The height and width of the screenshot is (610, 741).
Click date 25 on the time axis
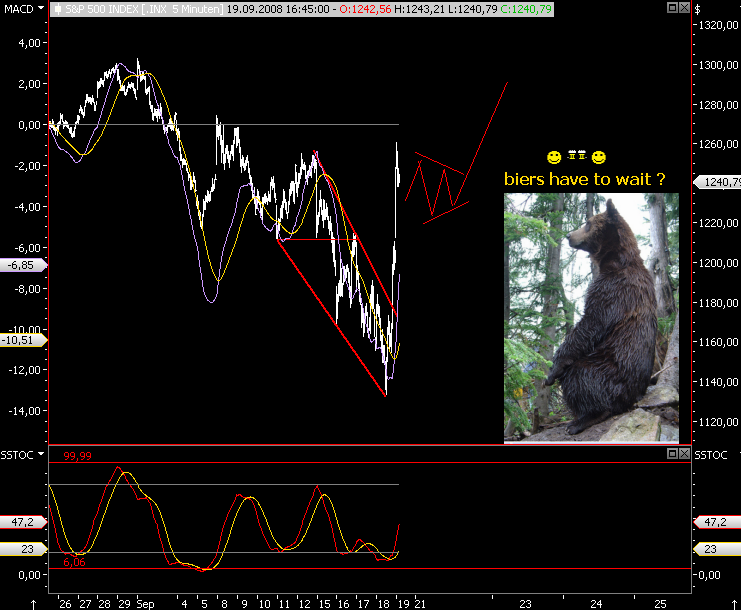660,604
